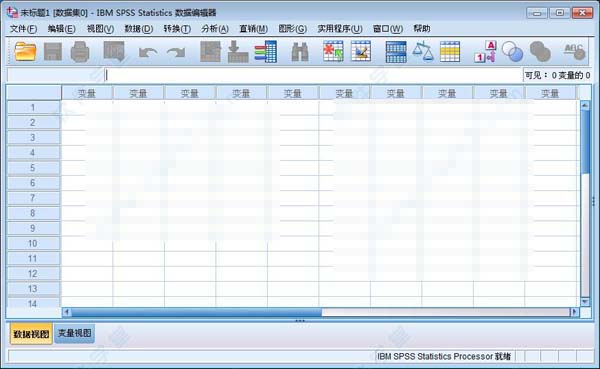Open the Variables info icon
Image resolution: width=600 pixels, height=369 pixels.
(266, 52)
